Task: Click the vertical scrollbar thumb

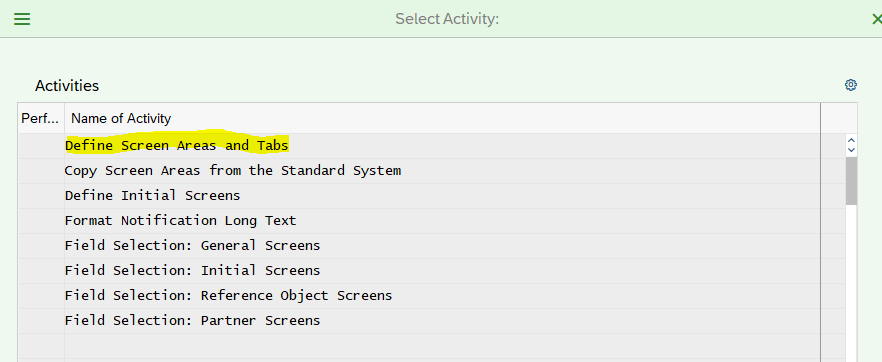Action: 851,181
